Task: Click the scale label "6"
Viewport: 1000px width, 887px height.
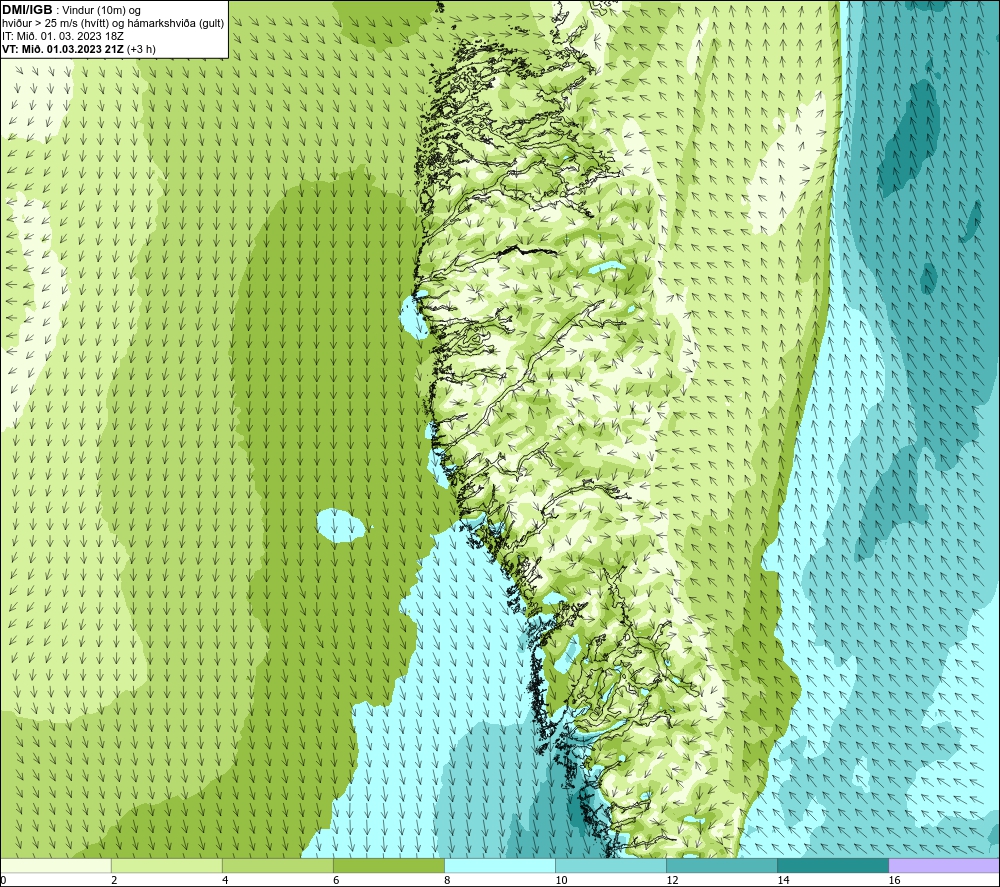Action: (x=336, y=880)
